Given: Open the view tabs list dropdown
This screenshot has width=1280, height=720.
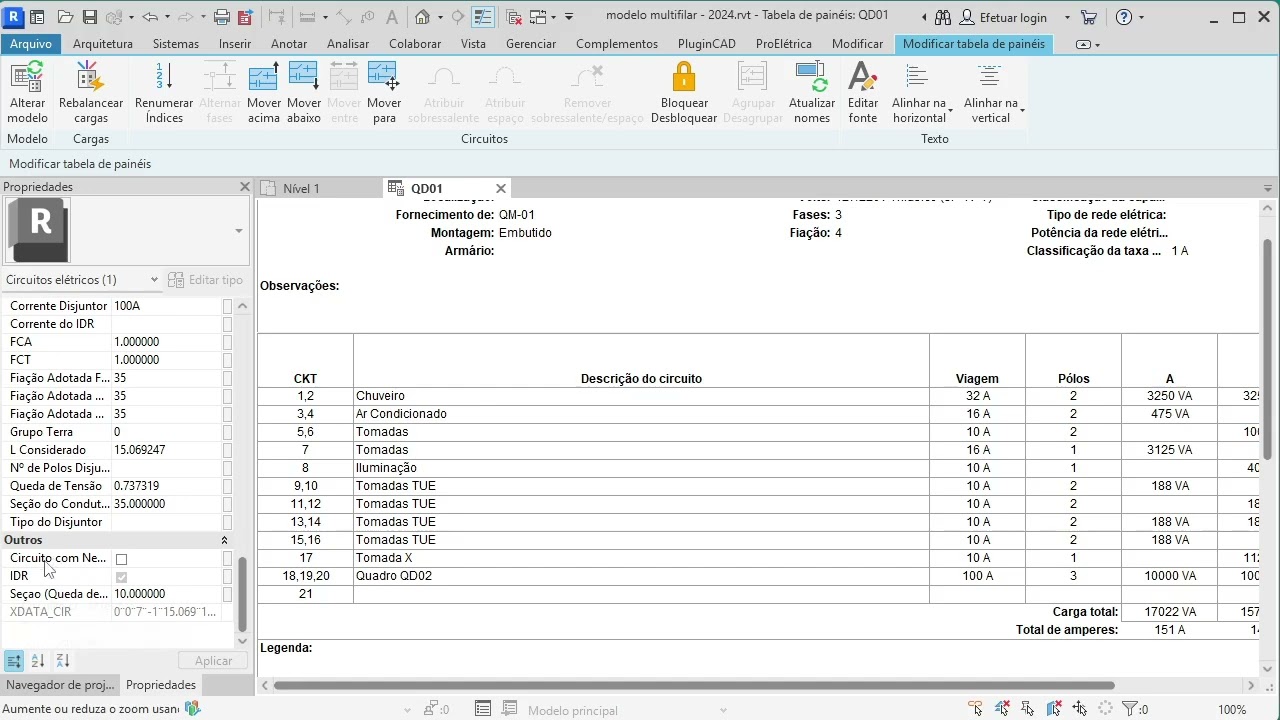Looking at the screenshot, I should tap(1268, 188).
